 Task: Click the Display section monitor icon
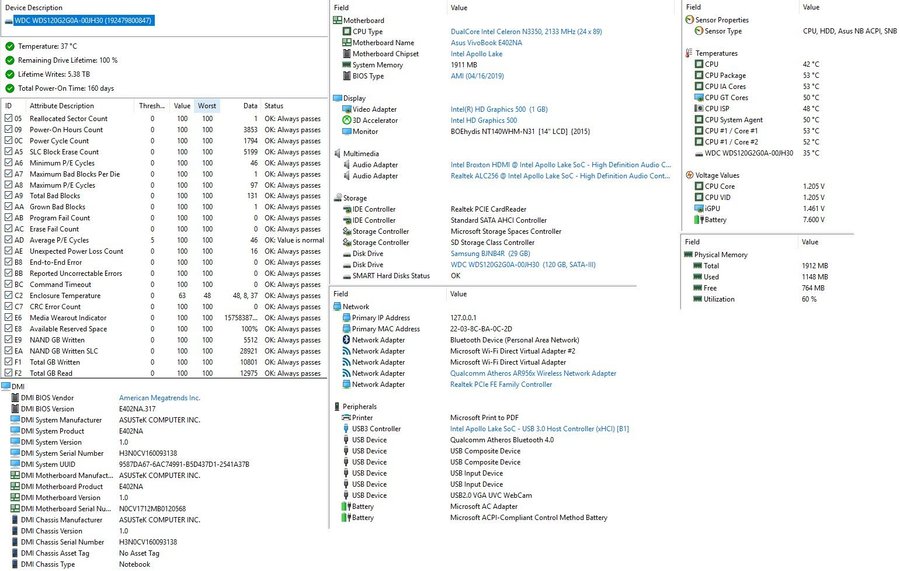(337, 98)
